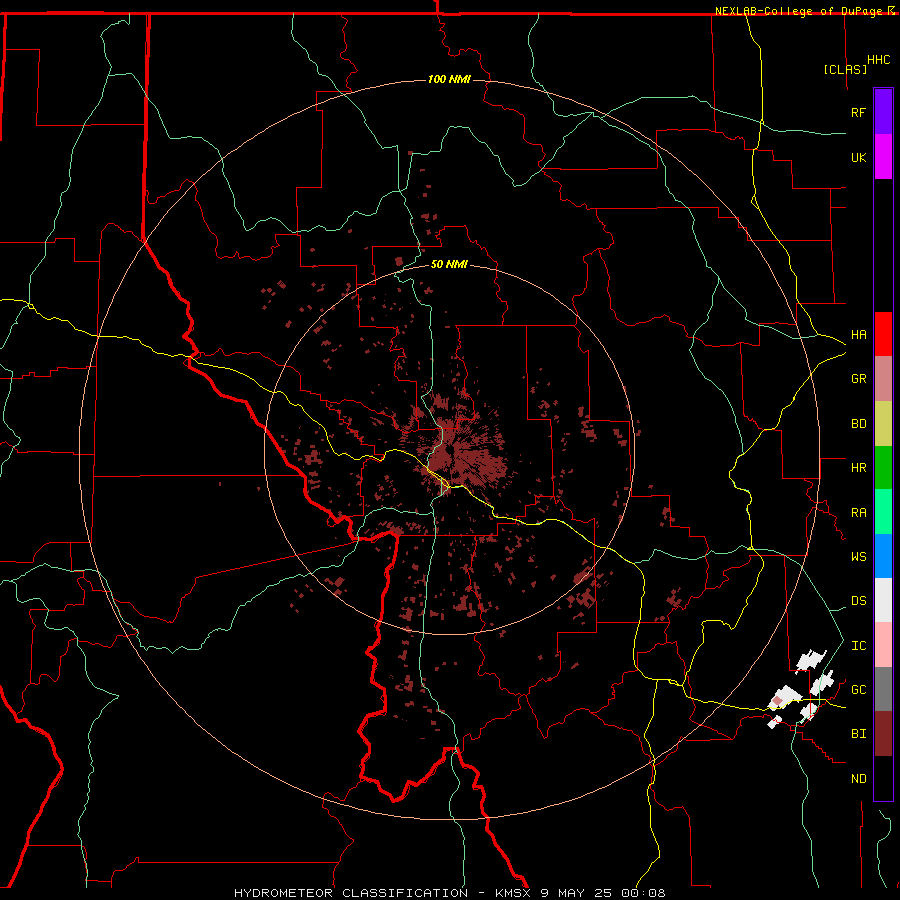Screen dimensions: 900x900
Task: Click the 'KMSX' radar site identifier
Action: (513, 893)
